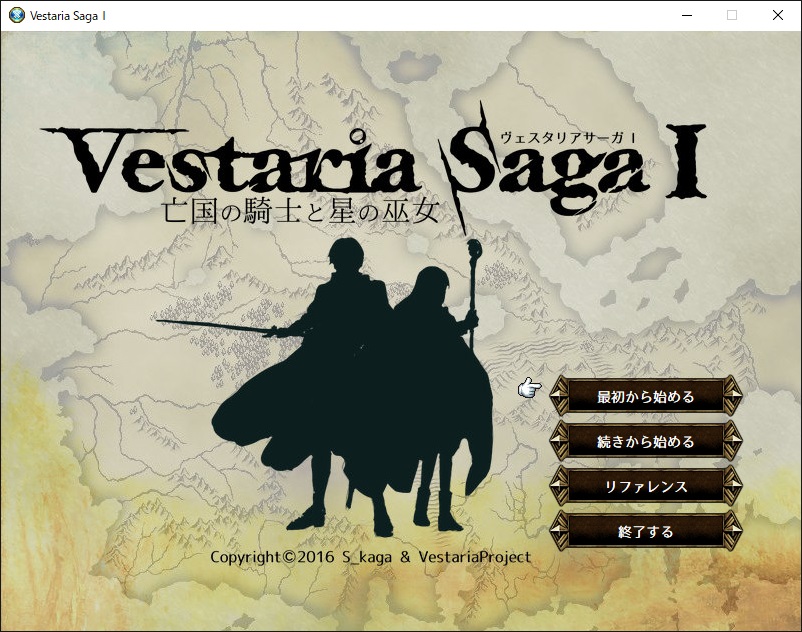The image size is (802, 632).
Task: Choose 終了する to quit the game
Action: [645, 531]
